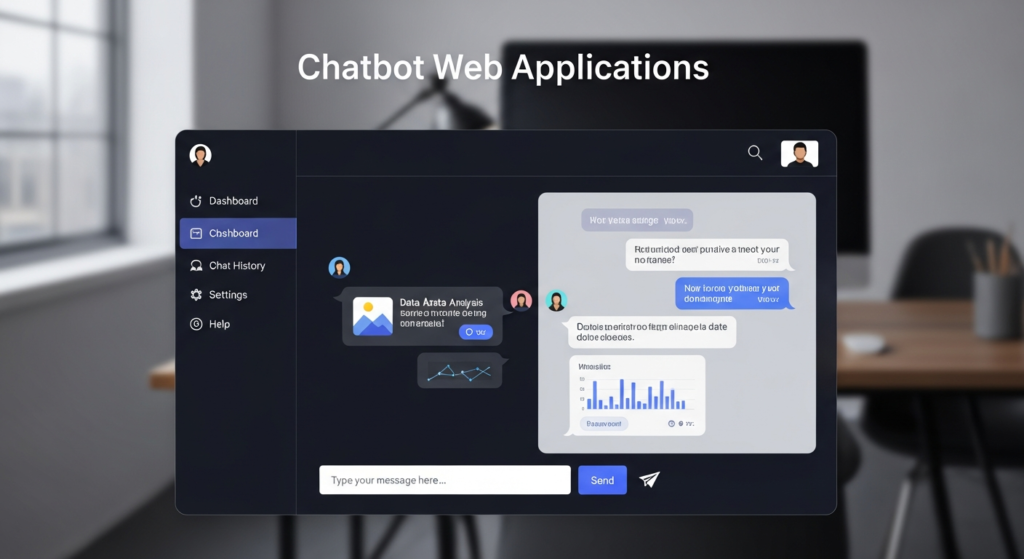Click the 'Data Arata Analysis' card title

coord(441,302)
